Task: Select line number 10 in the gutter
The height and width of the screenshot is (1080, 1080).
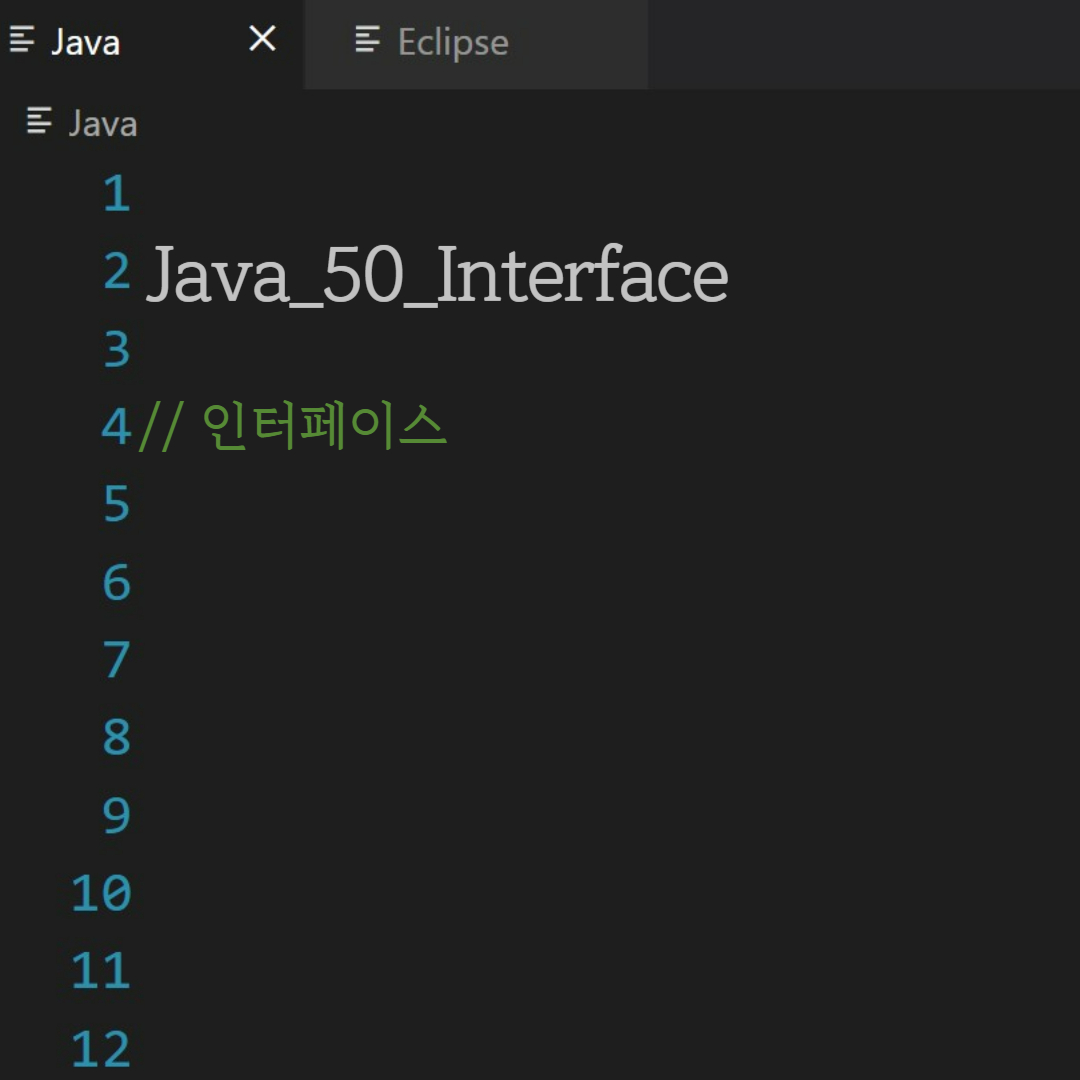Action: (x=101, y=893)
